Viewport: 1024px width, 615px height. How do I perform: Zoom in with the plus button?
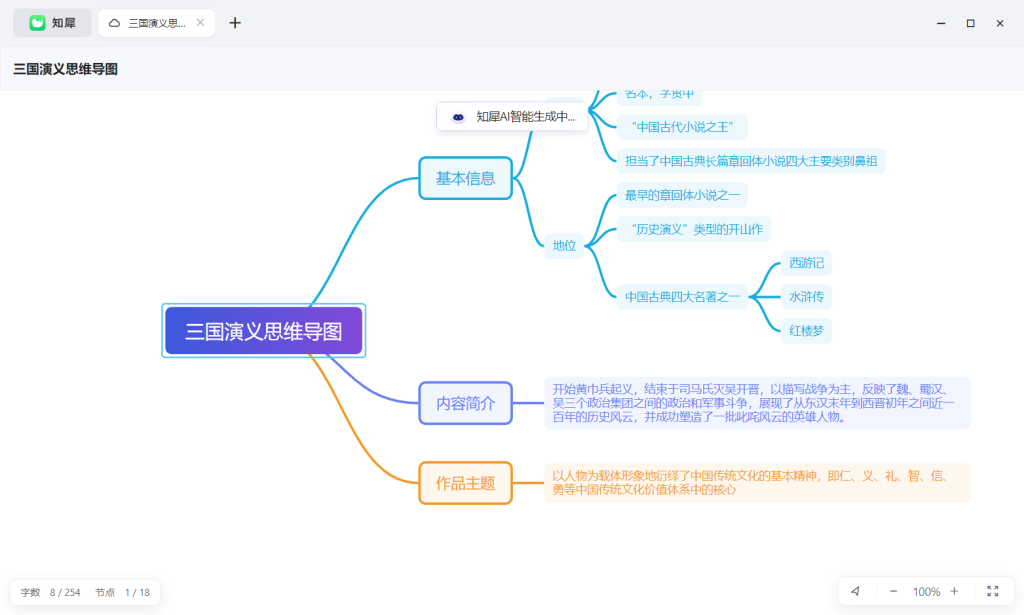click(954, 591)
